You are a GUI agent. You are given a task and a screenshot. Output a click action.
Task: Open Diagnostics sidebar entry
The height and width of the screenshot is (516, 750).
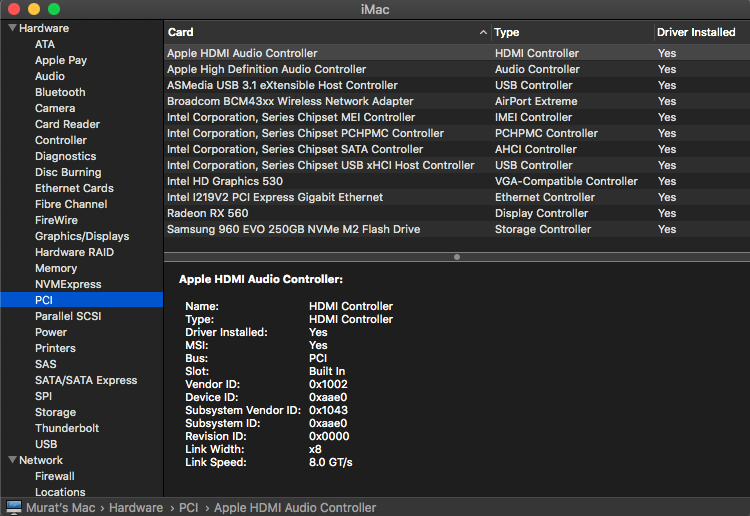coord(66,156)
